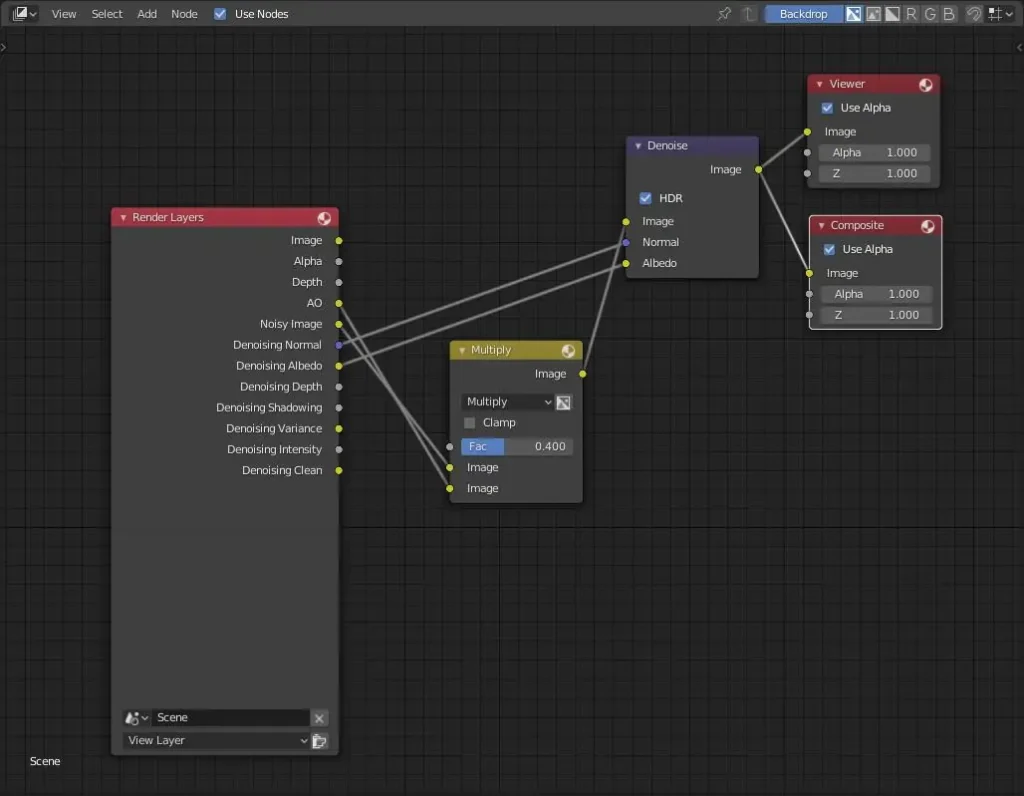The image size is (1024, 796).
Task: Click the parent node tree arrow icon
Action: click(x=750, y=14)
